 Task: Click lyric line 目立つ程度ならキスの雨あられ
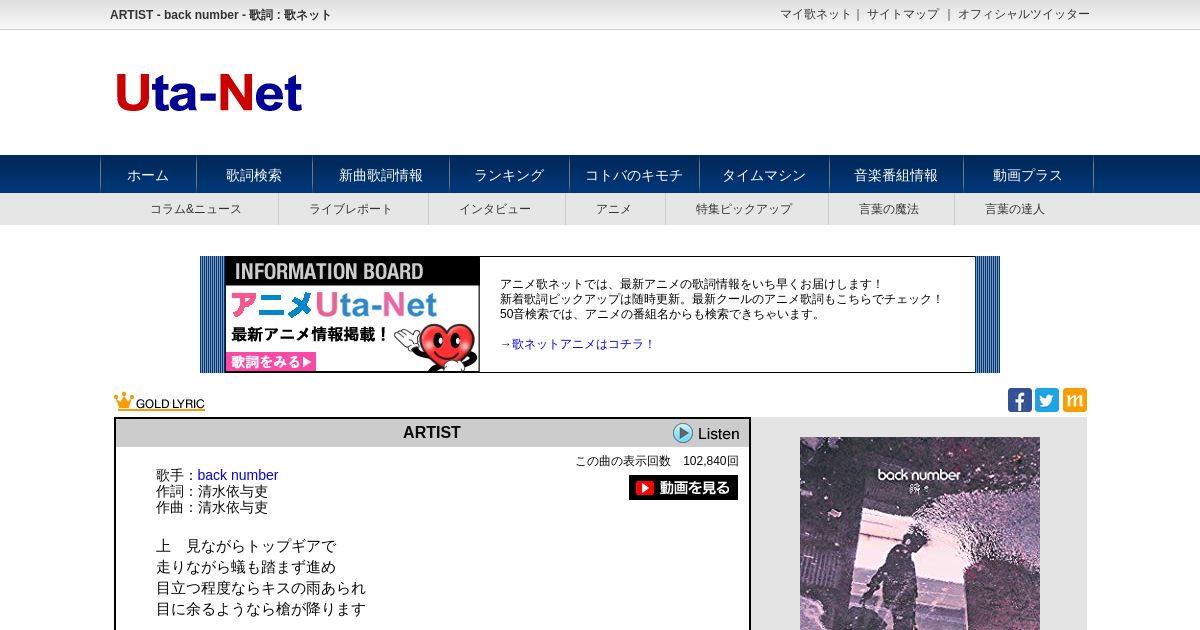[x=261, y=588]
